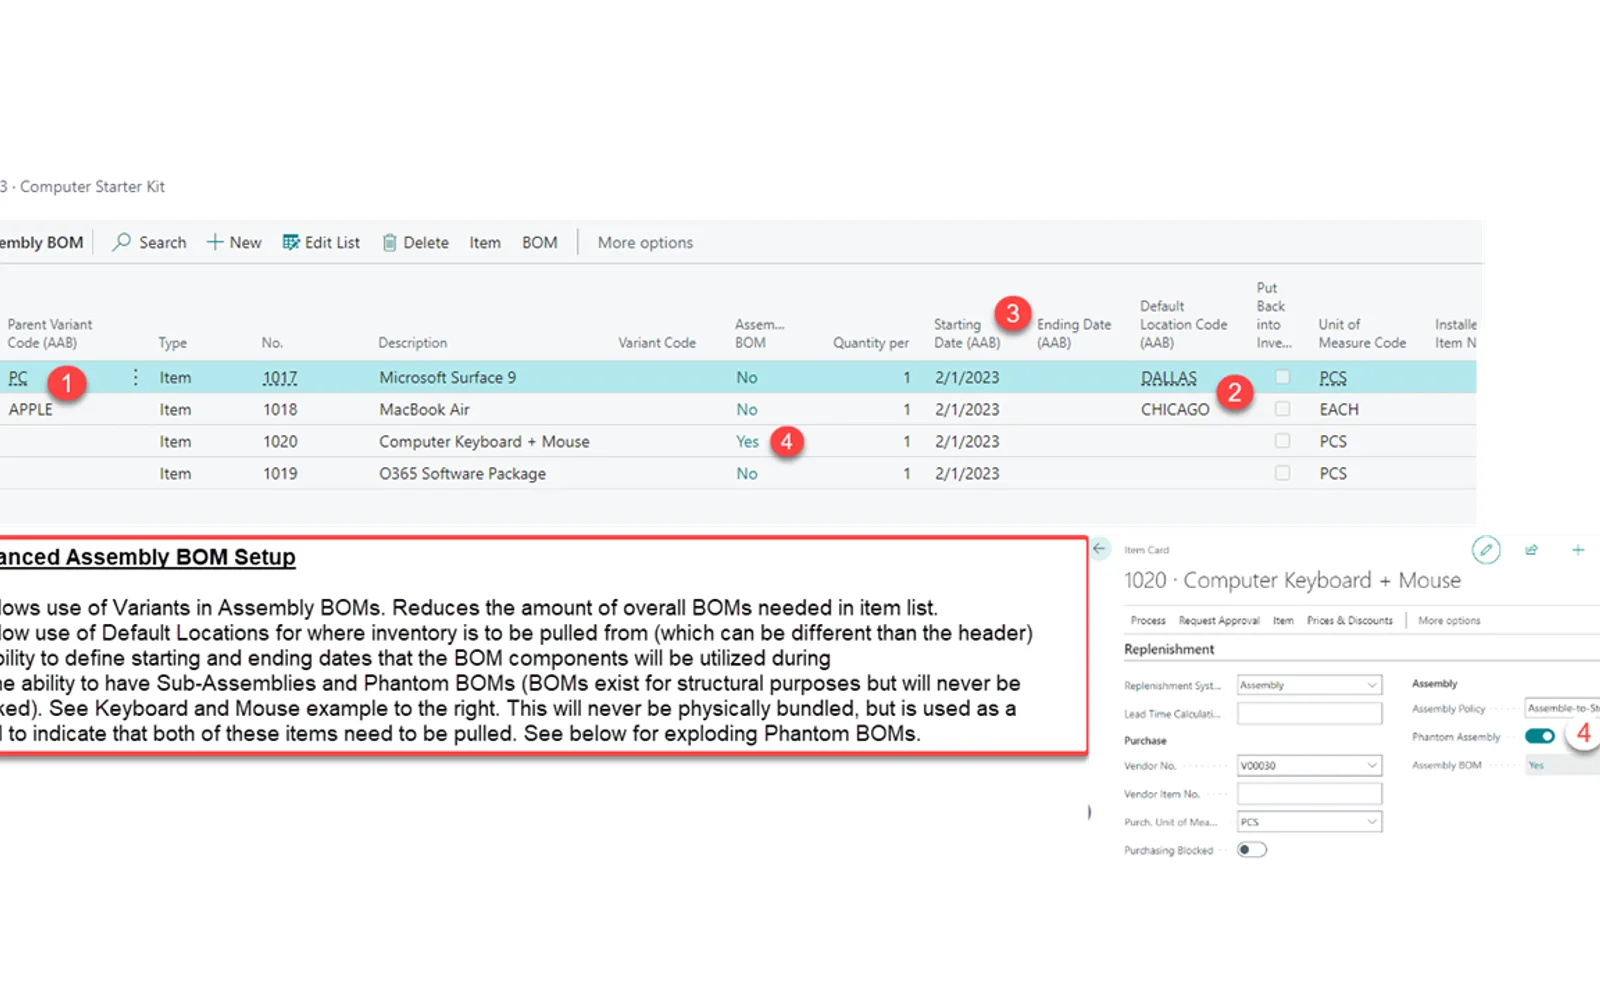The width and height of the screenshot is (1600, 1000).
Task: Click the Vendor Item No. input field
Action: pyautogui.click(x=1309, y=794)
